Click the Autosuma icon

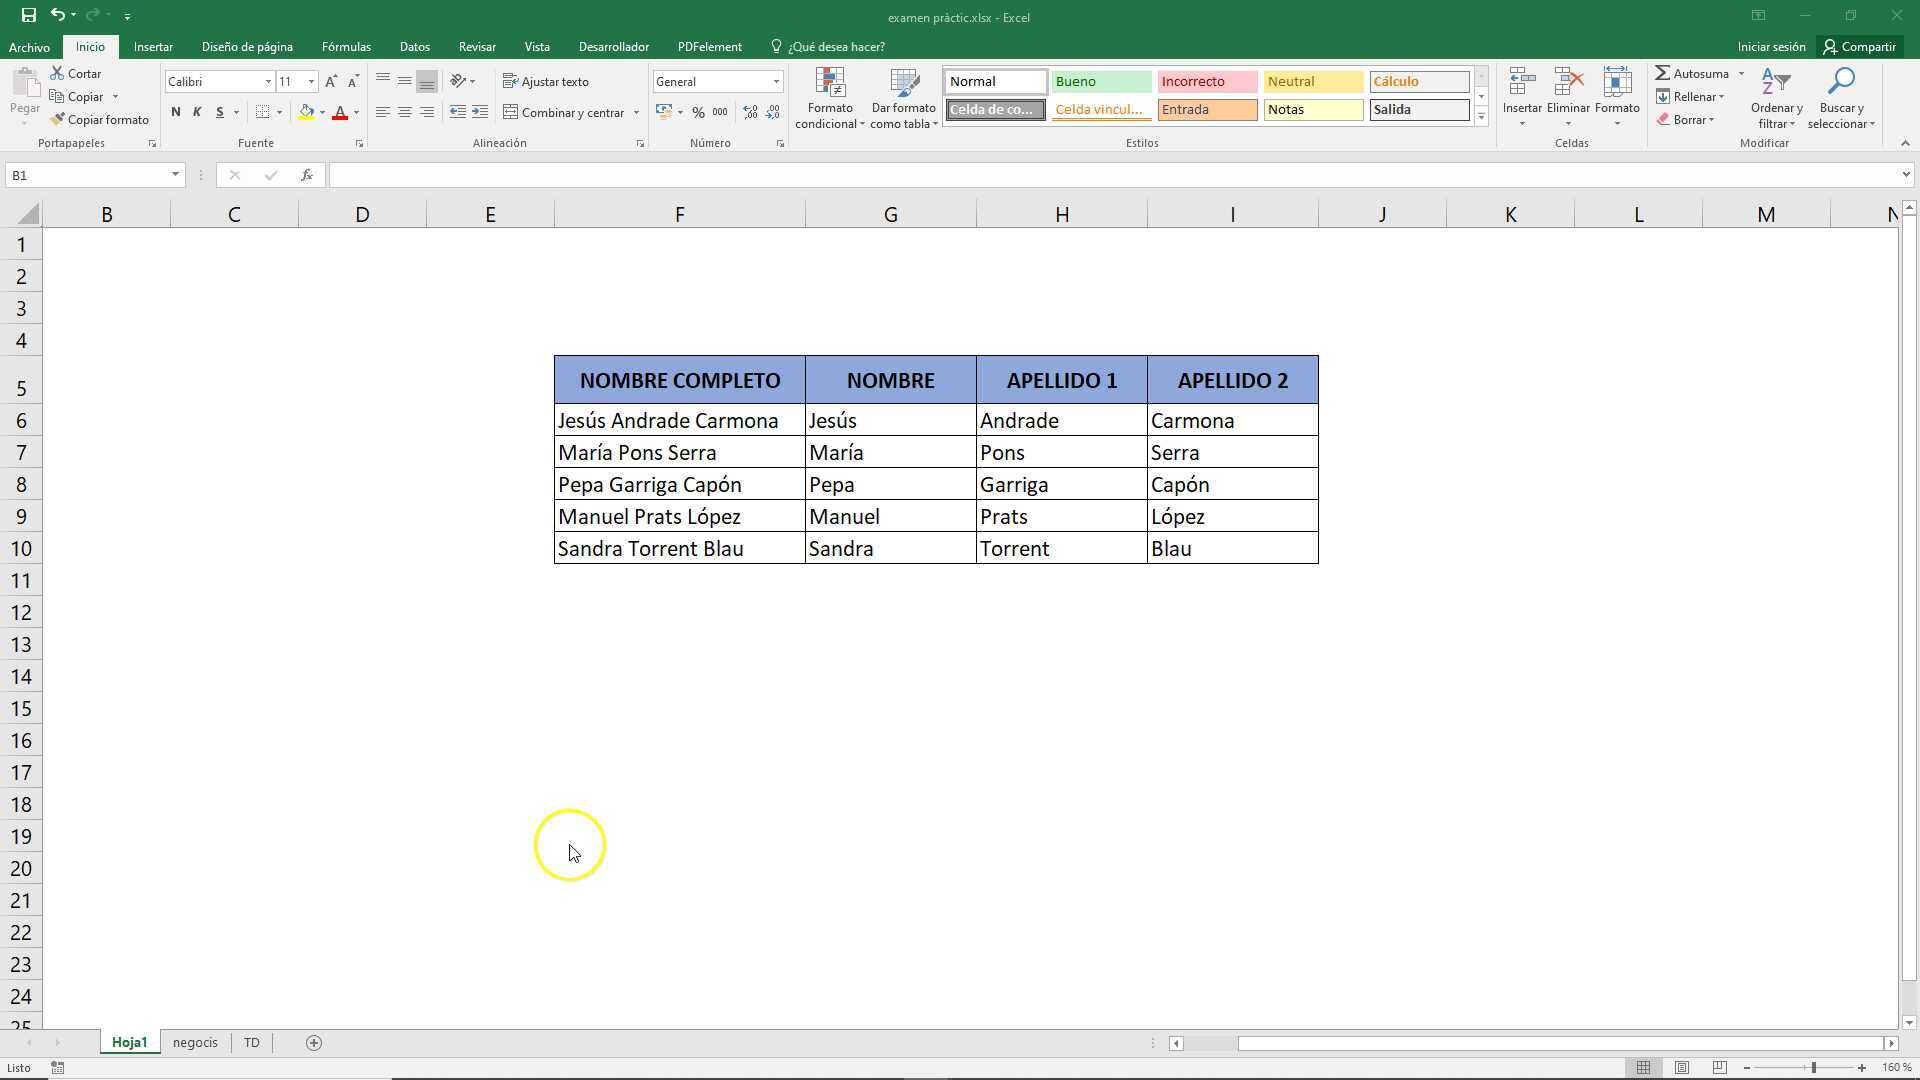pos(1662,73)
